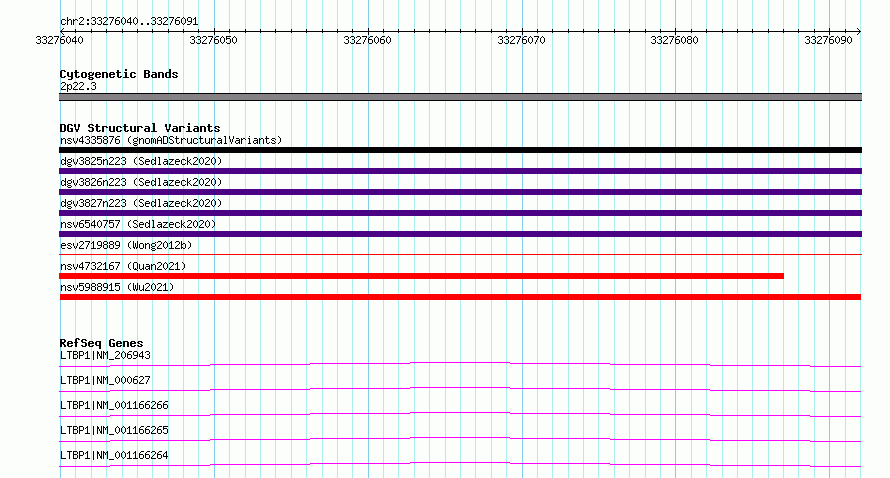
Task: Select ruler position 33276040
Action: [x=59, y=40]
